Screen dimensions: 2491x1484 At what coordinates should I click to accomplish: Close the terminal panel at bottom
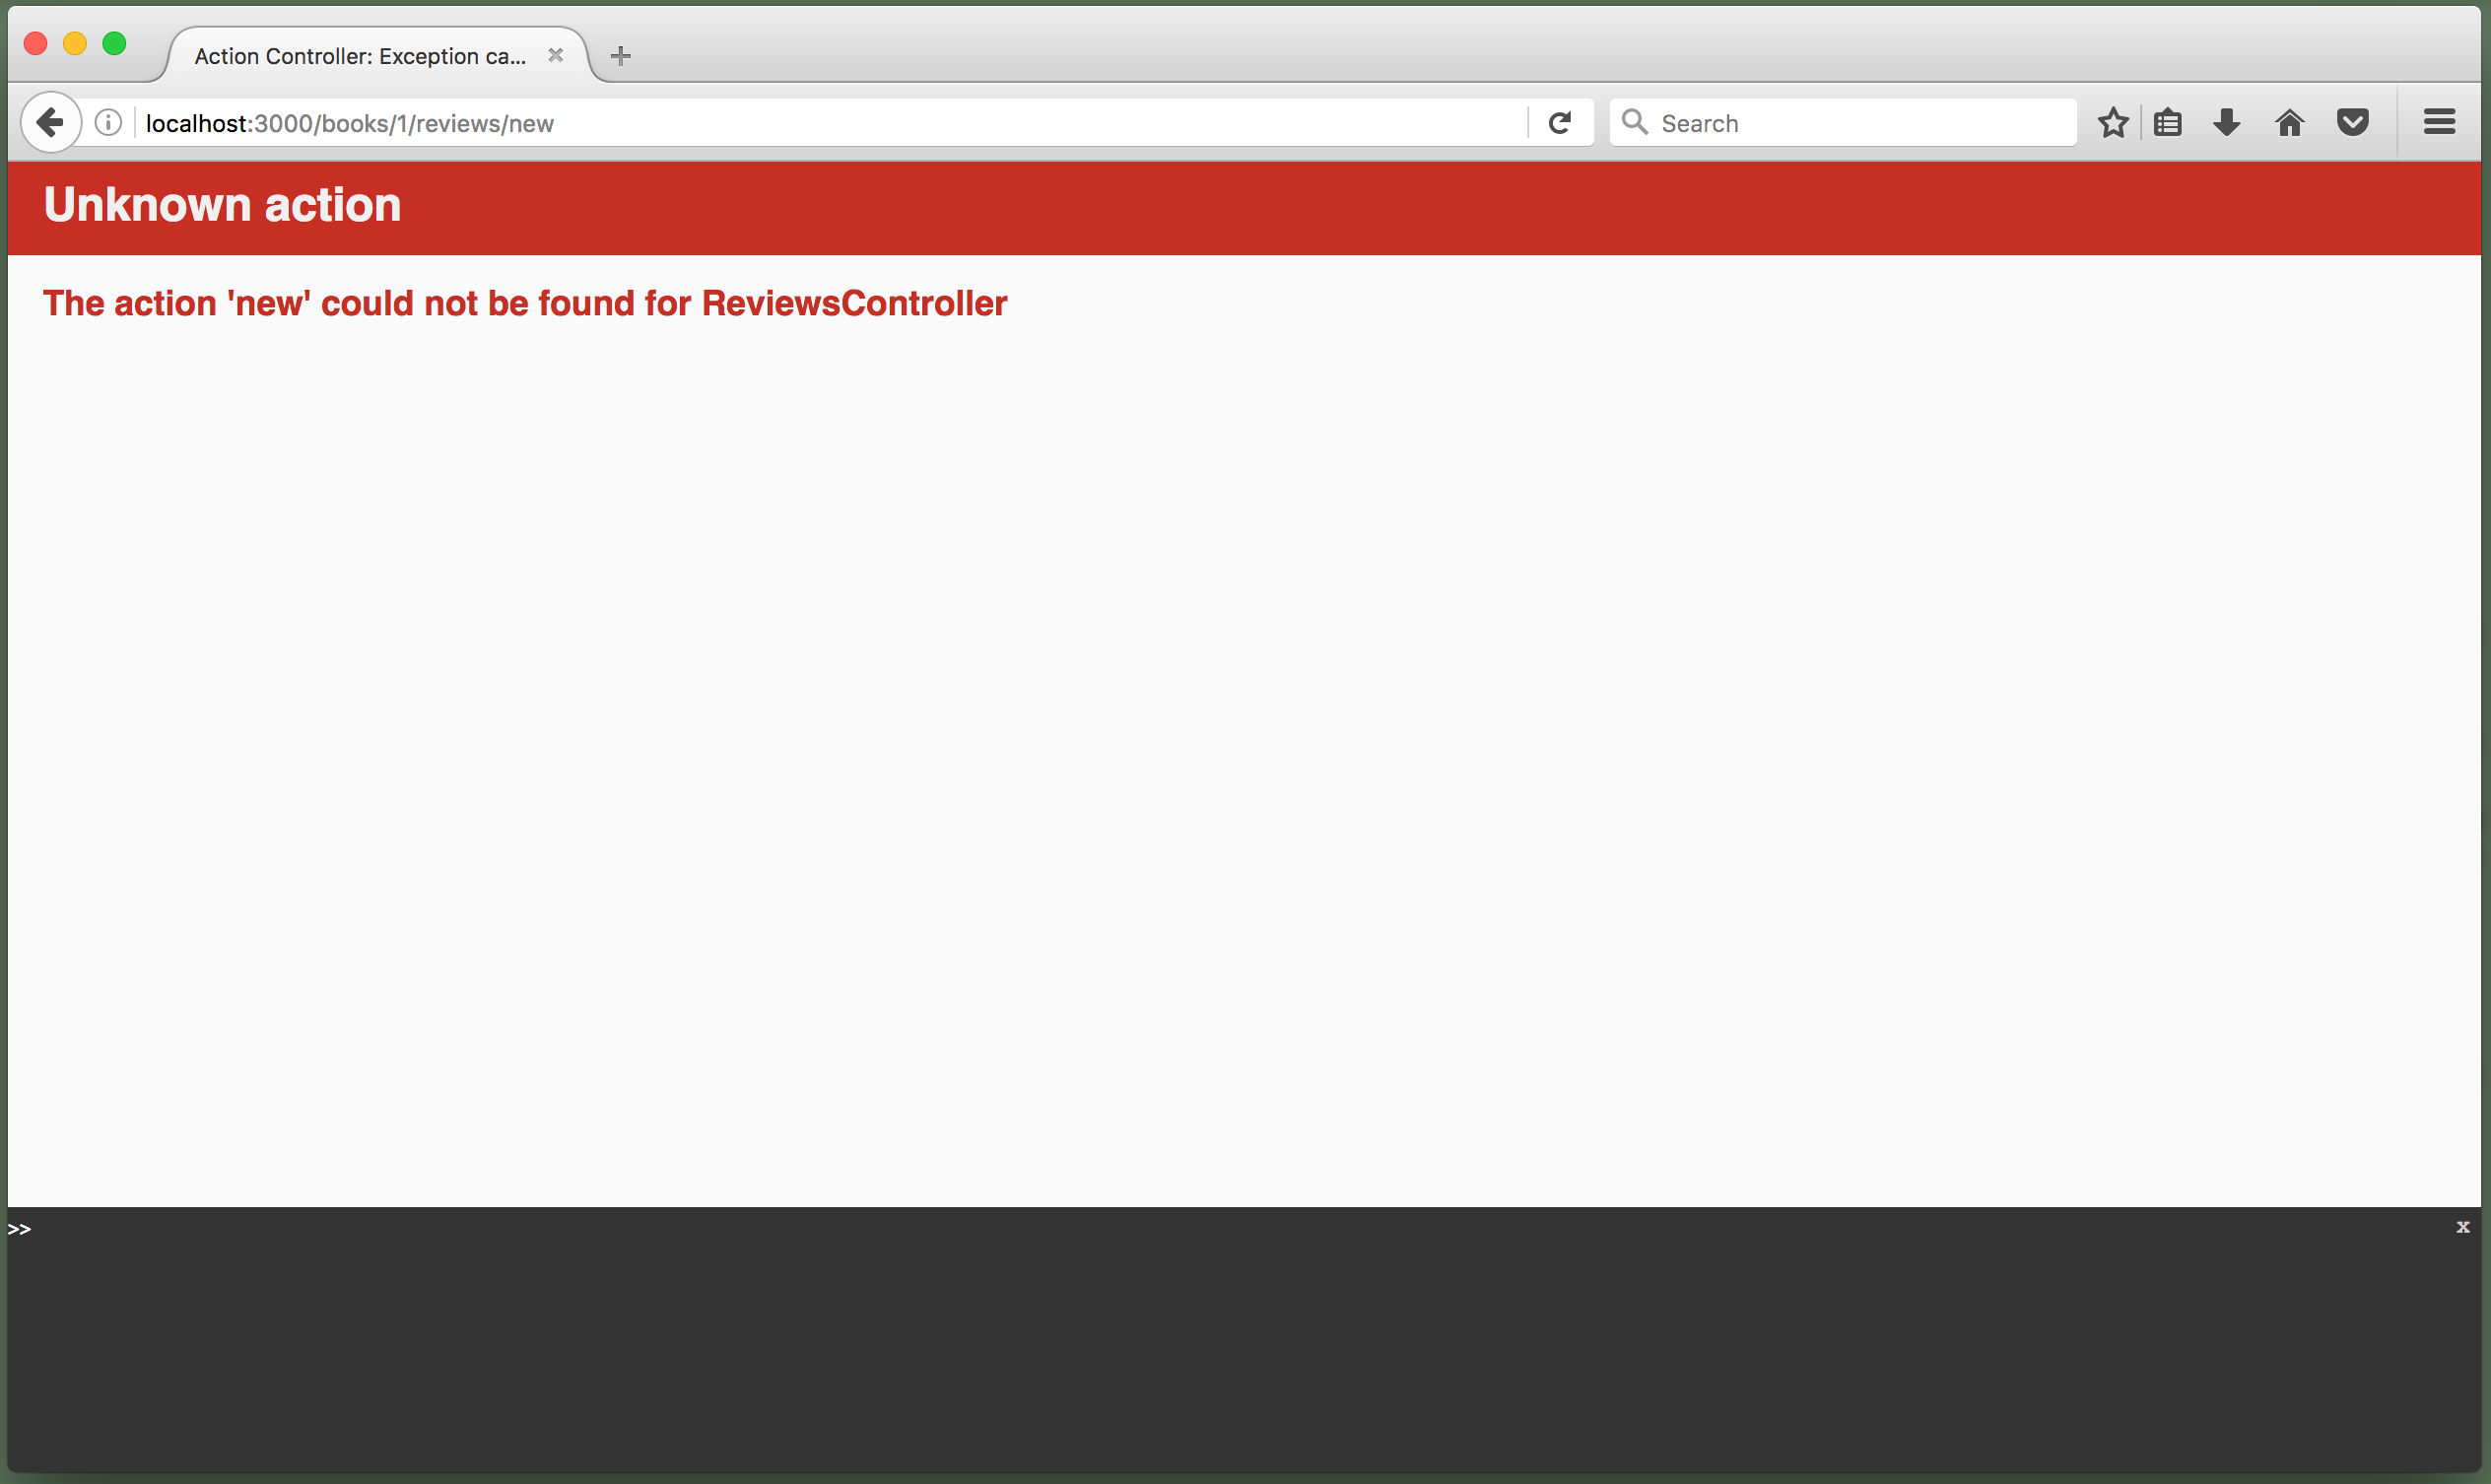pyautogui.click(x=2462, y=1228)
